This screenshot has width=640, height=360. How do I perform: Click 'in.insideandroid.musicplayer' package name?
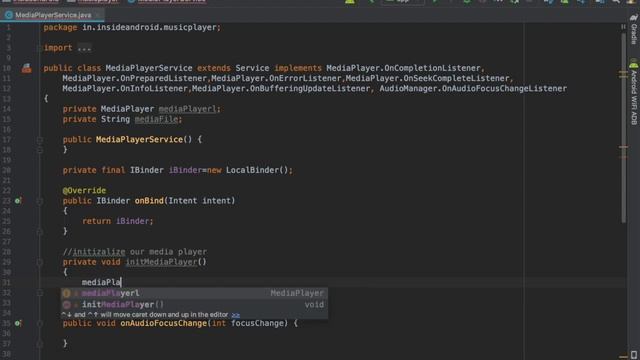coord(149,27)
